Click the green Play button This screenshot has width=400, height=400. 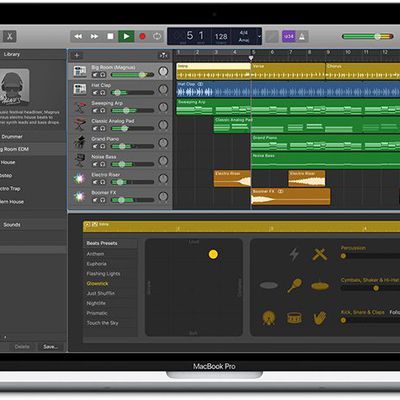(x=126, y=36)
